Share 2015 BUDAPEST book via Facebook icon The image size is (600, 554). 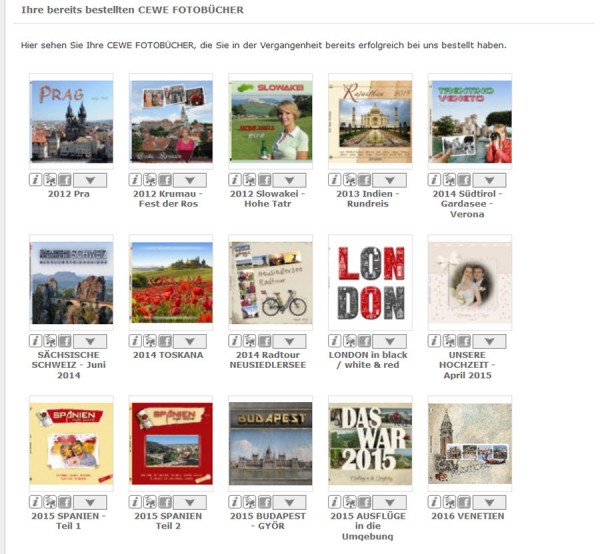(264, 502)
